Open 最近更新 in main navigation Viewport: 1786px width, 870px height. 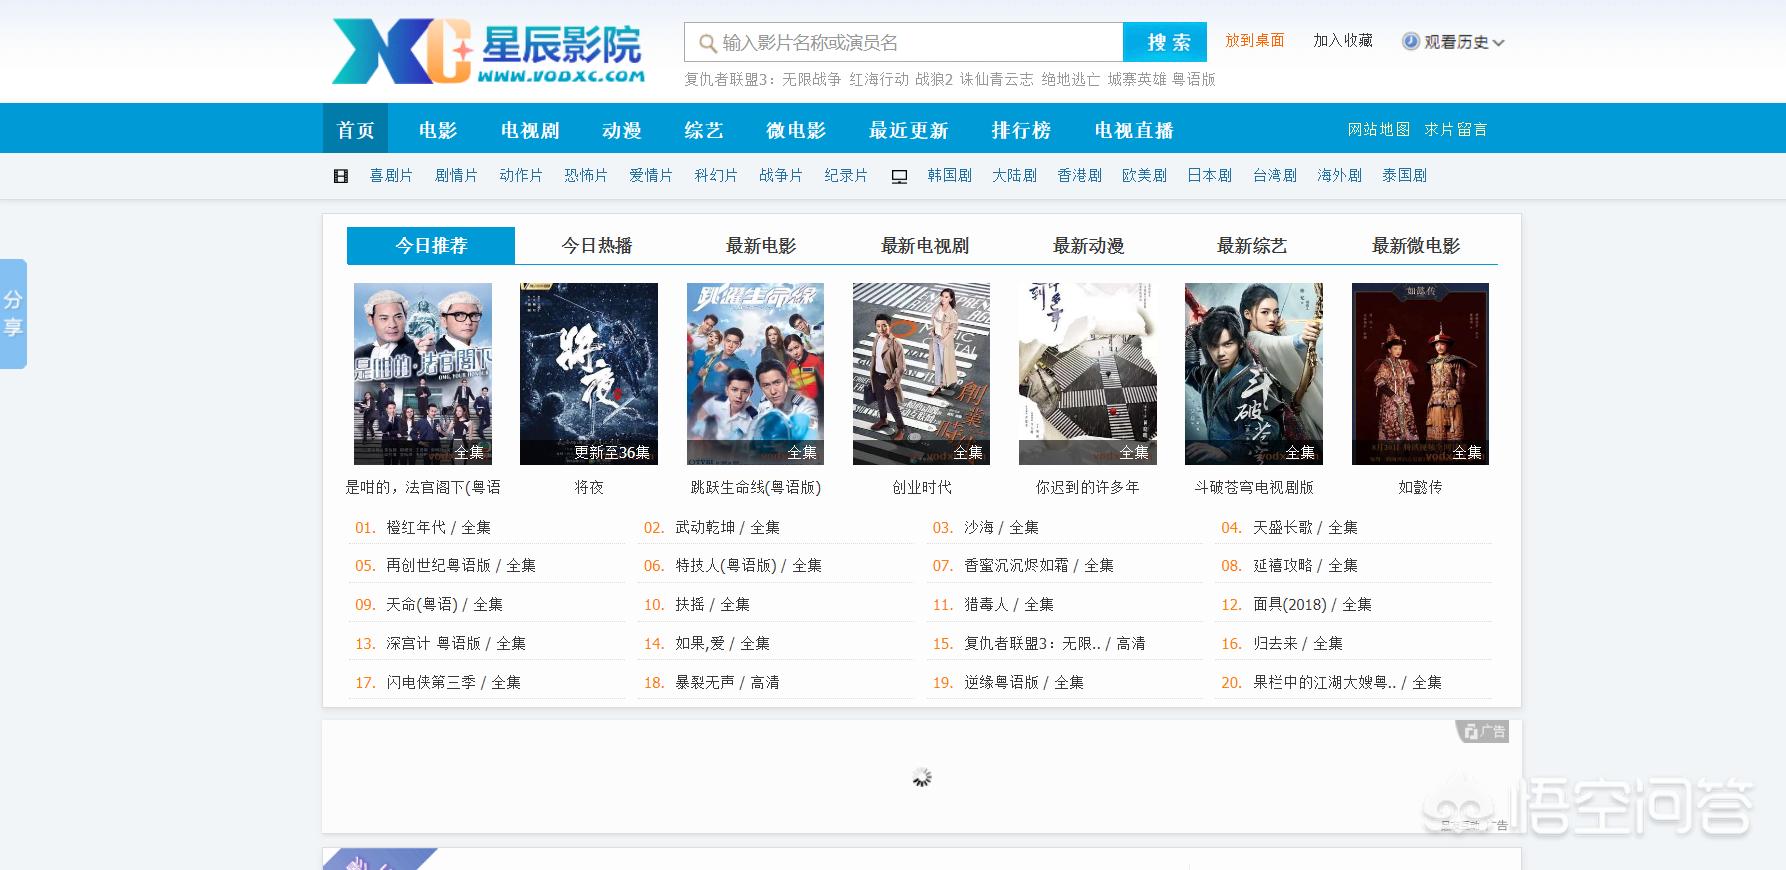point(908,130)
